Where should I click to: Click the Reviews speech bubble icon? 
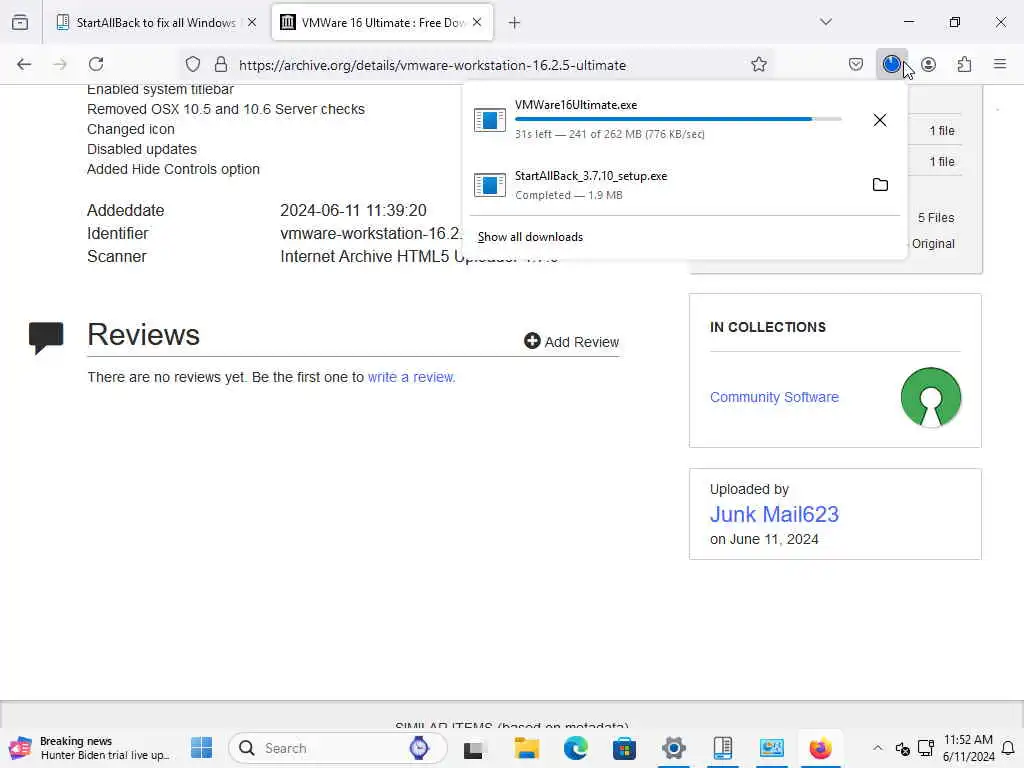point(46,338)
